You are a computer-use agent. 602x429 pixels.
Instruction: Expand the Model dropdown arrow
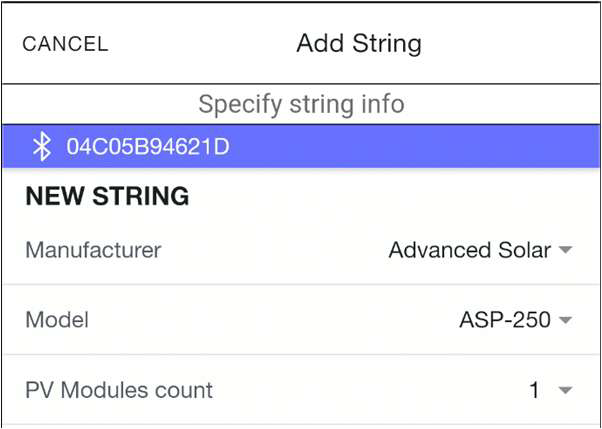tap(565, 320)
